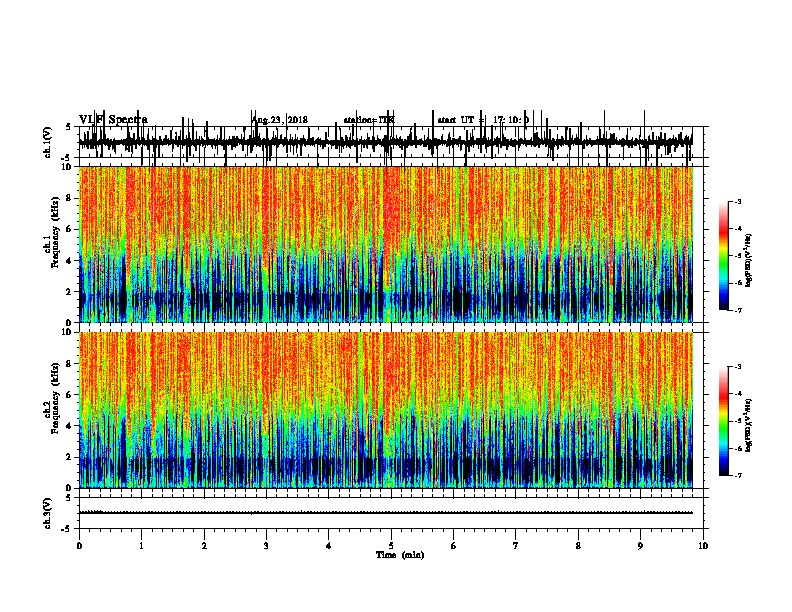The width and height of the screenshot is (792, 612).
Task: Click the '4' kHz tick on ch.2 spectrogram
Action: click(x=69, y=426)
